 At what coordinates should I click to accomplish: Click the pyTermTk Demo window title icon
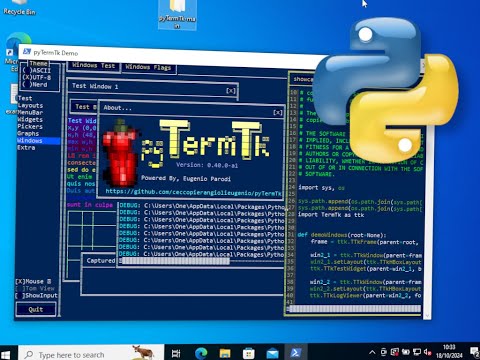point(27,52)
